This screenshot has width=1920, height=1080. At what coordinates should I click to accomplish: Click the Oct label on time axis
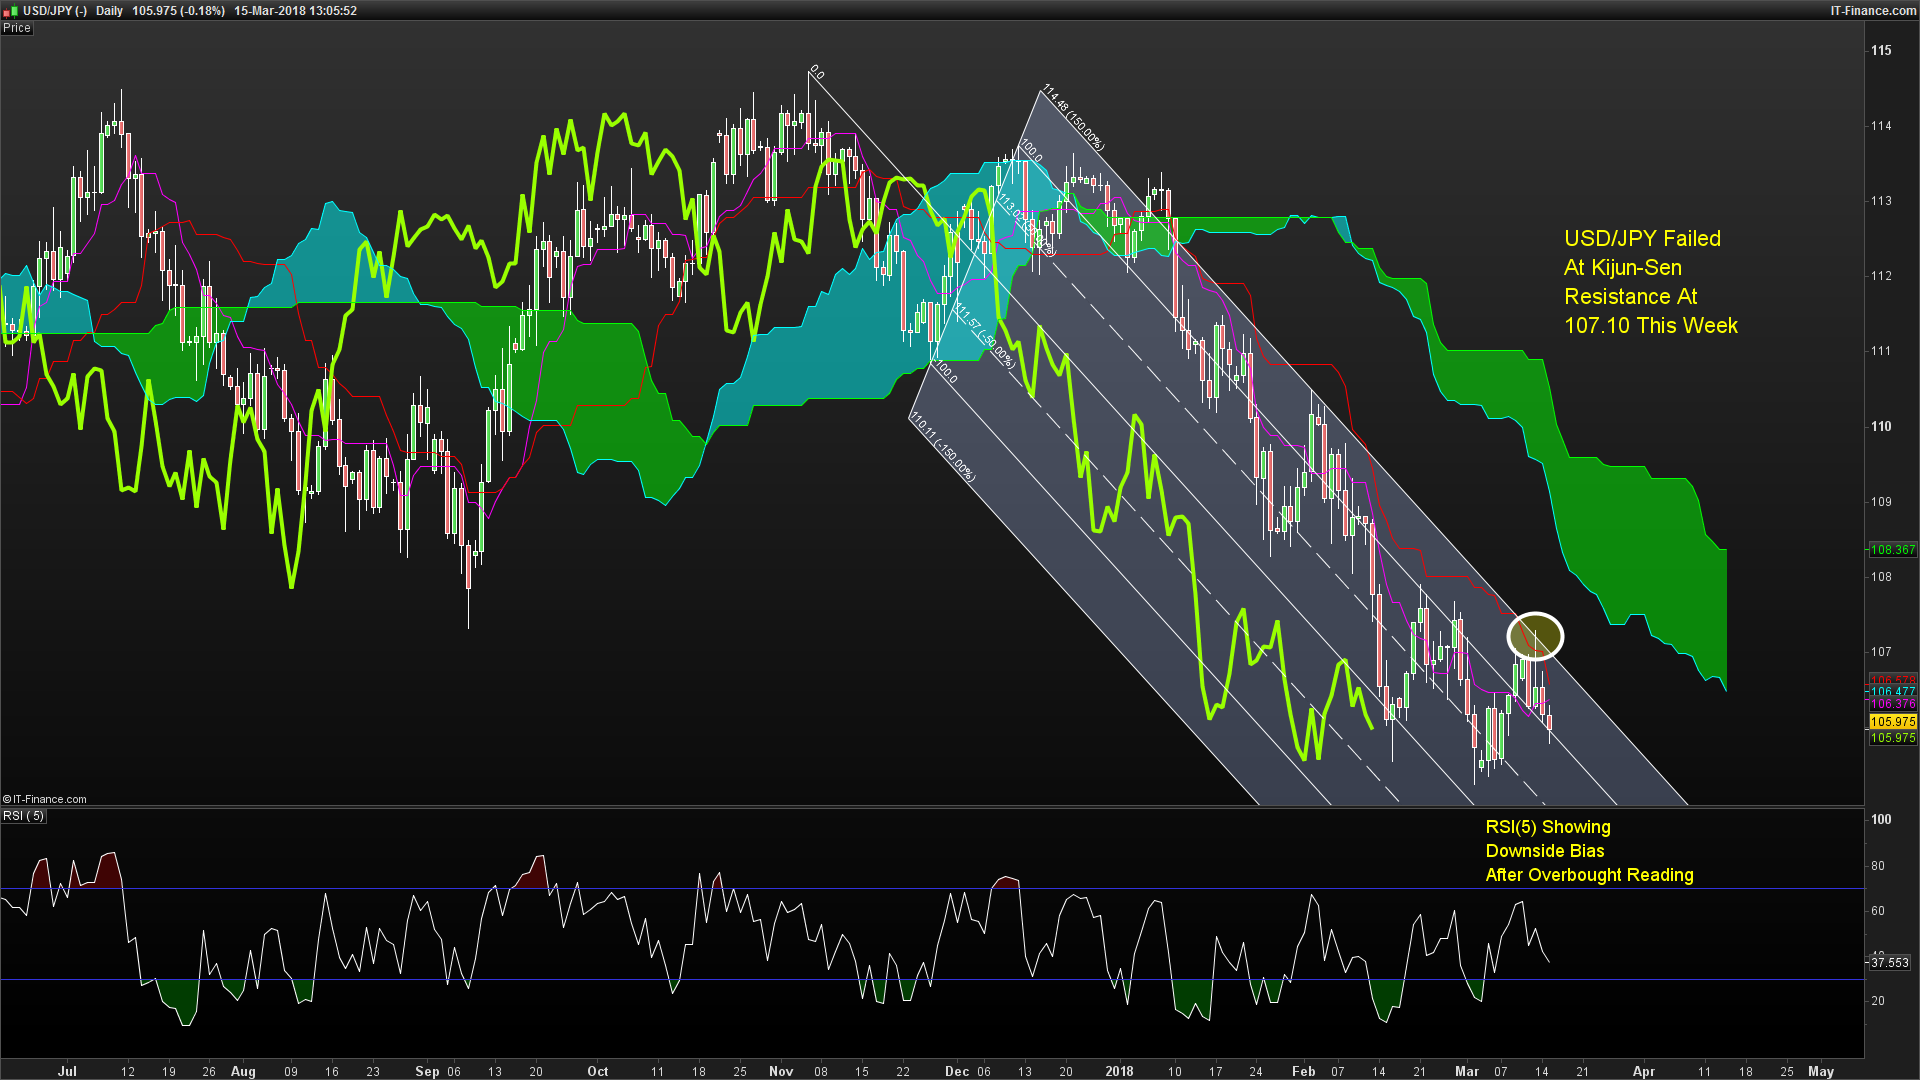pyautogui.click(x=598, y=1071)
